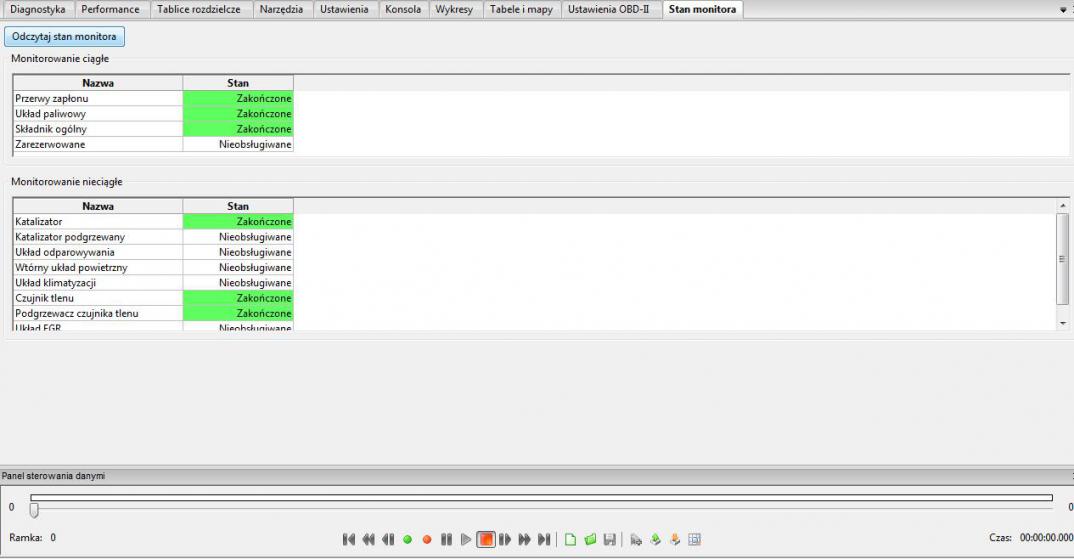Click the Ramka: 0 frame counter
This screenshot has height=559, width=1074.
coord(33,538)
